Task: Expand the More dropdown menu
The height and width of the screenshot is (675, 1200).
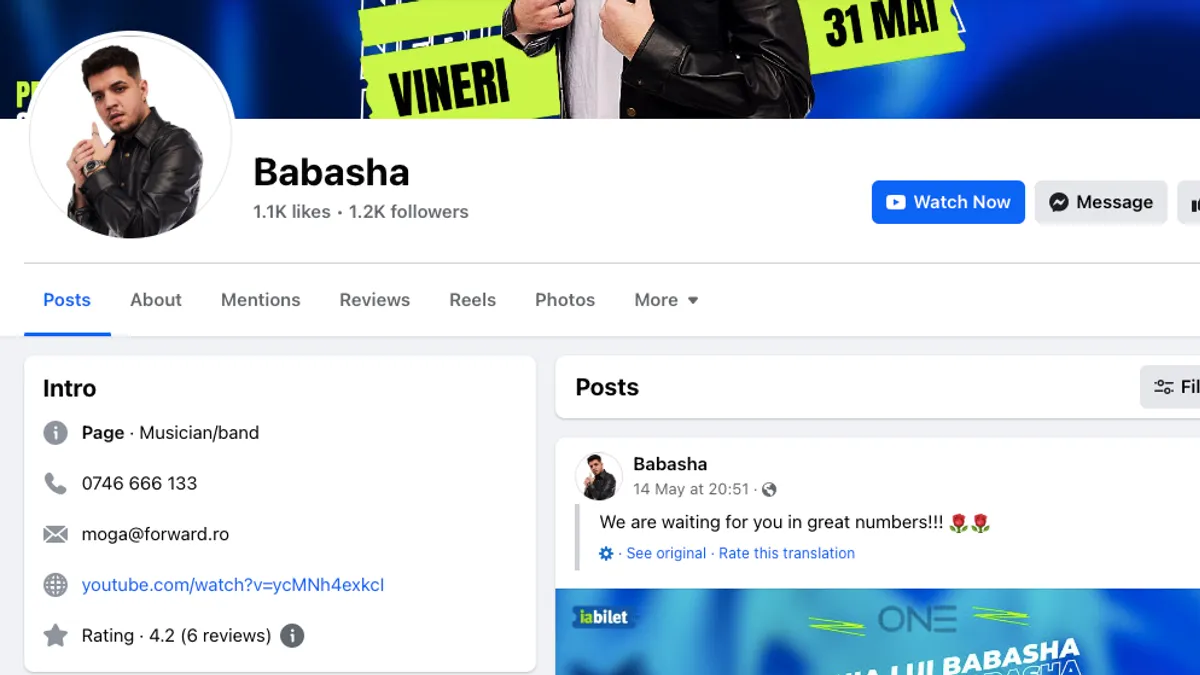Action: [x=666, y=300]
